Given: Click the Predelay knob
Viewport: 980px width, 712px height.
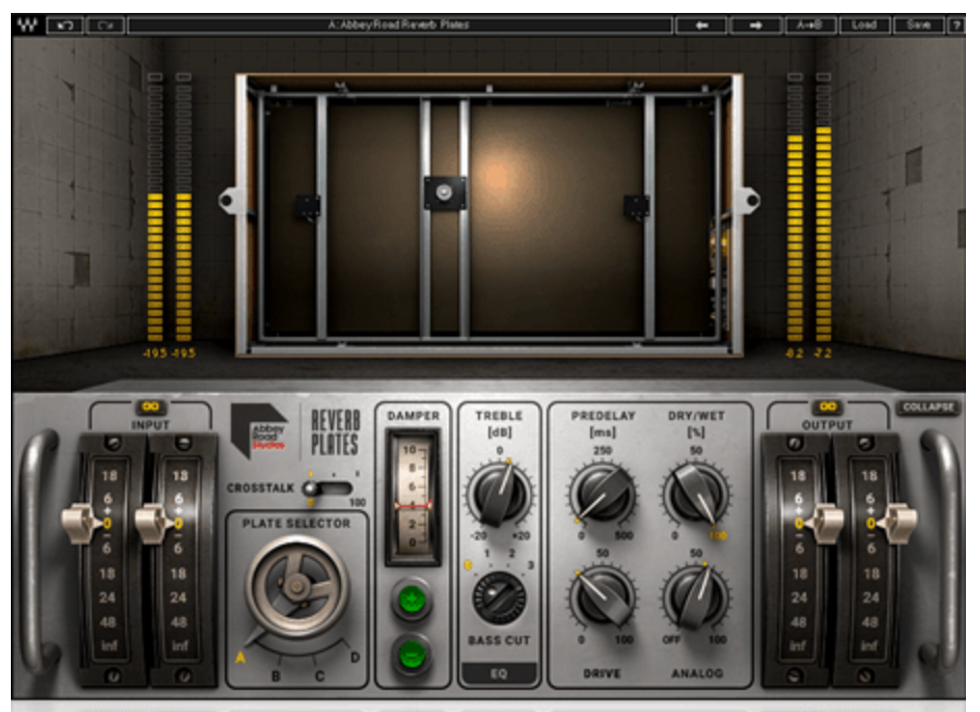Looking at the screenshot, I should tap(602, 494).
